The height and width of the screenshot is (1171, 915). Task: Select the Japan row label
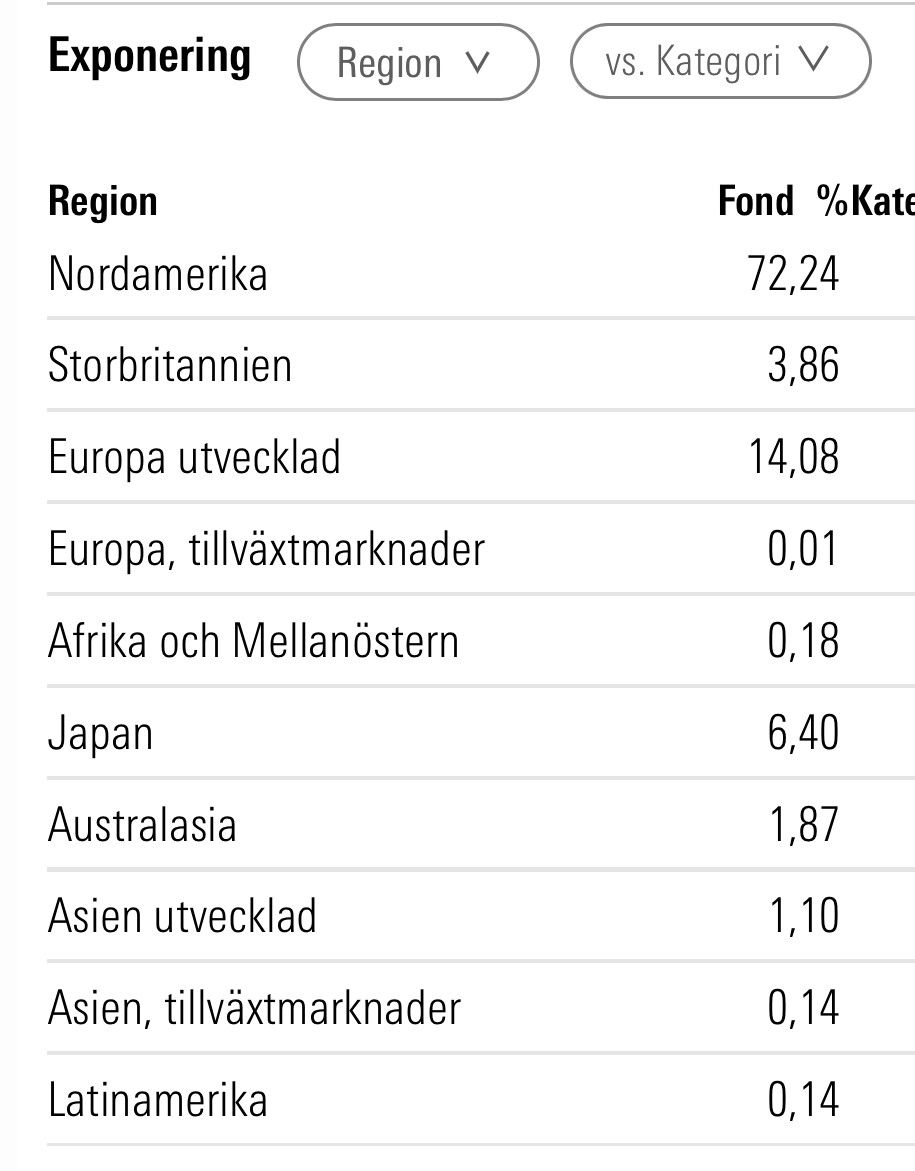coord(100,733)
